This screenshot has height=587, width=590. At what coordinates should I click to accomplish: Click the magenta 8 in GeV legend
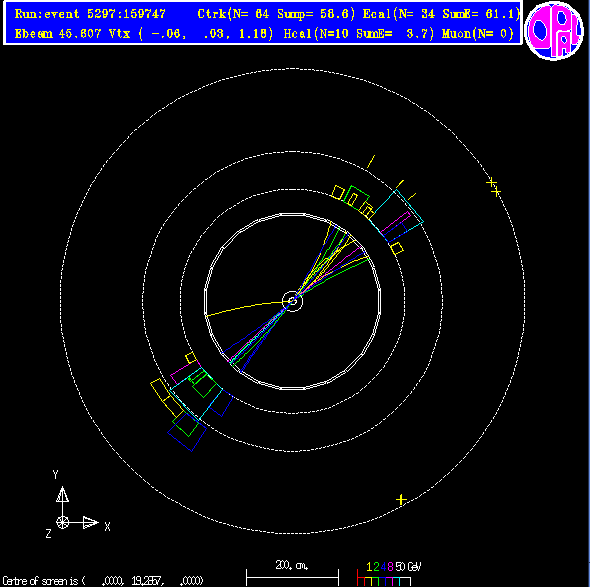coord(390,567)
